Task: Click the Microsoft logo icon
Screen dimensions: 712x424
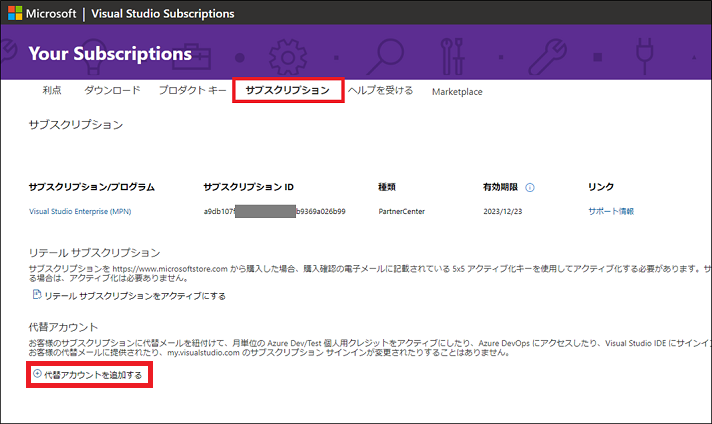Action: [15, 13]
